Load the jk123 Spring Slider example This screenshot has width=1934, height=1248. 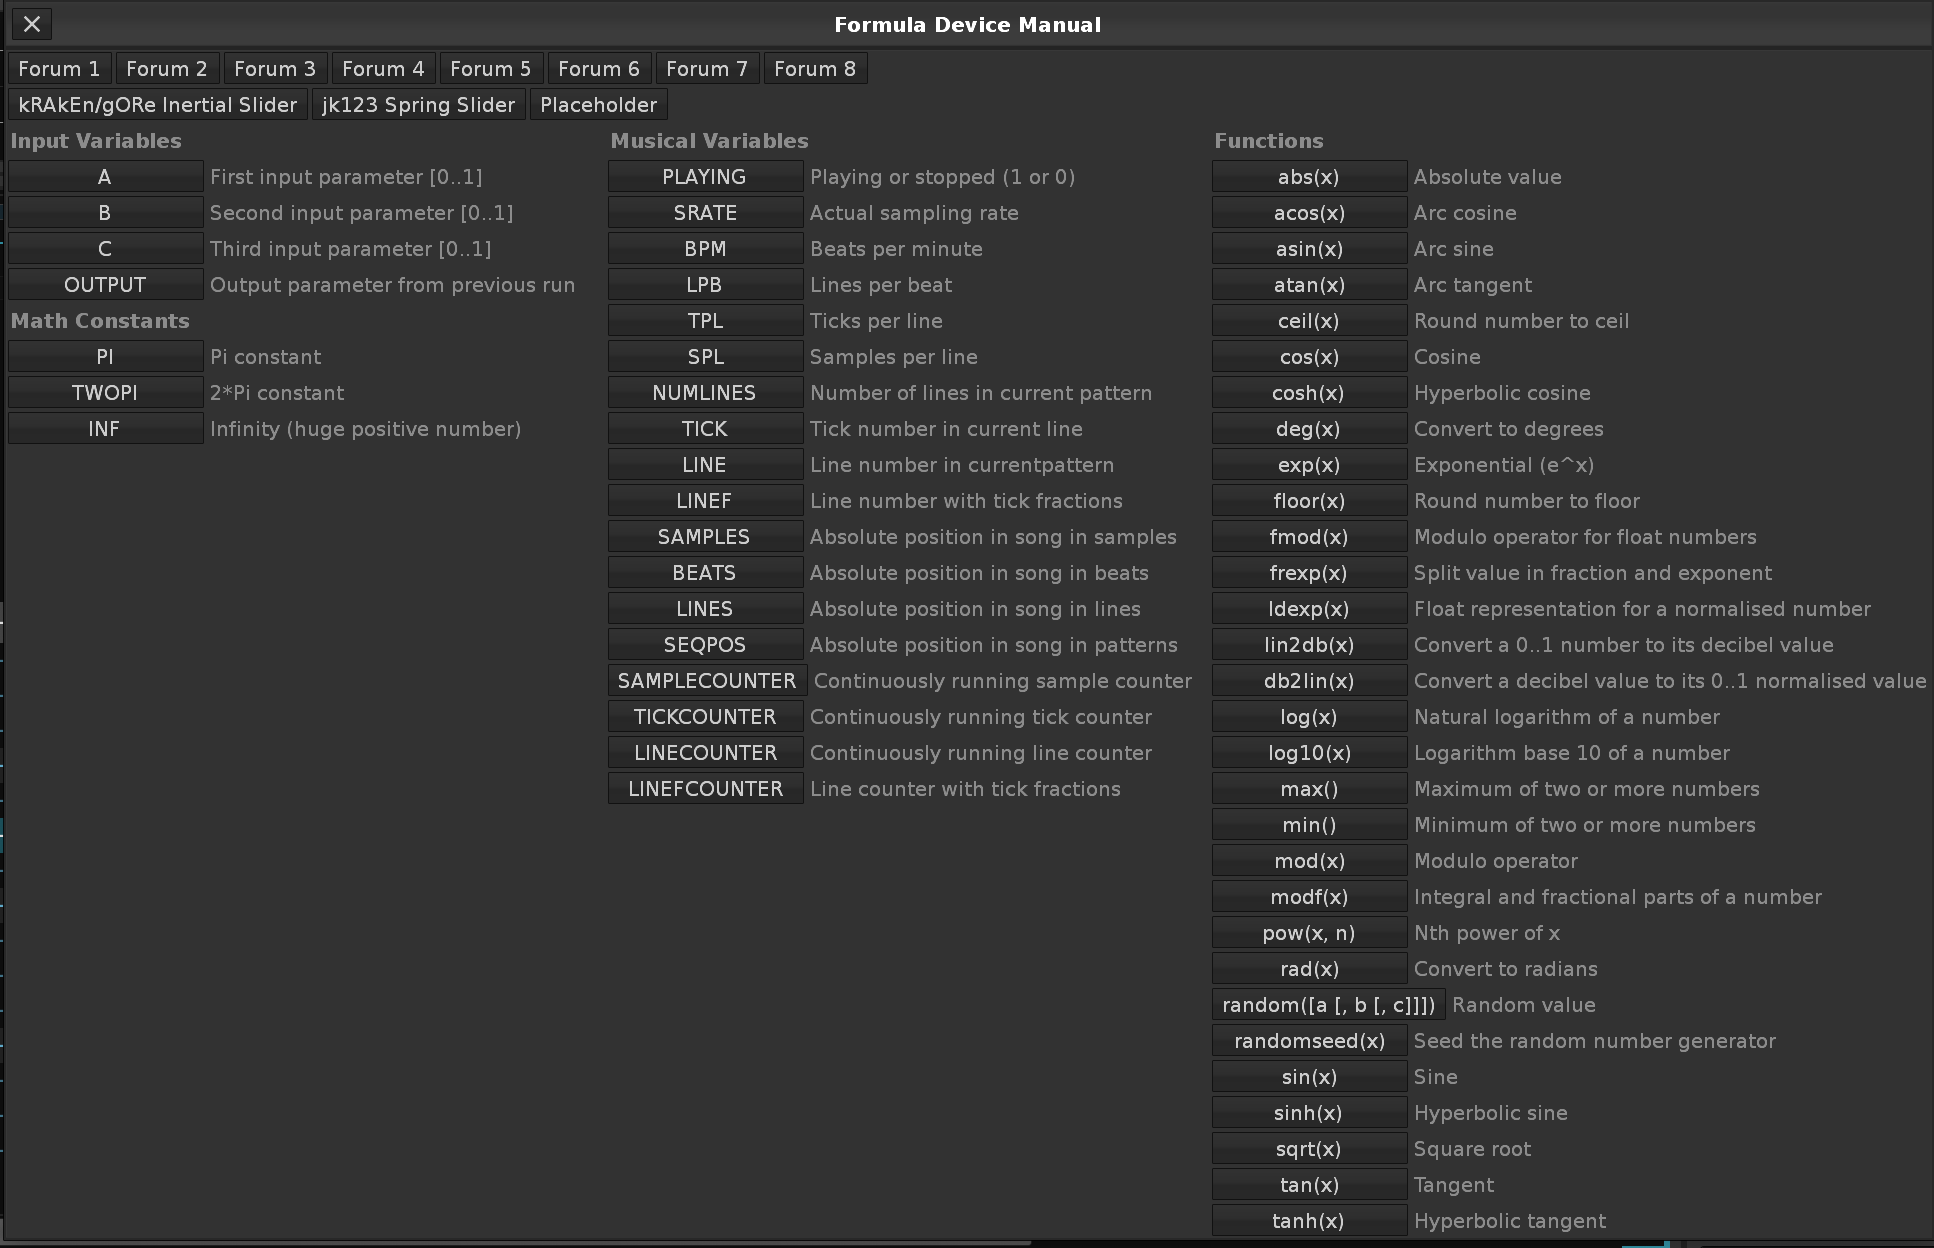coord(418,105)
